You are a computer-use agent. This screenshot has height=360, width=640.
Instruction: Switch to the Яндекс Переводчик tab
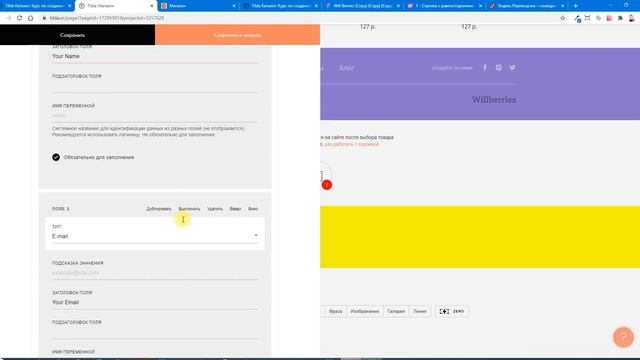[527, 6]
